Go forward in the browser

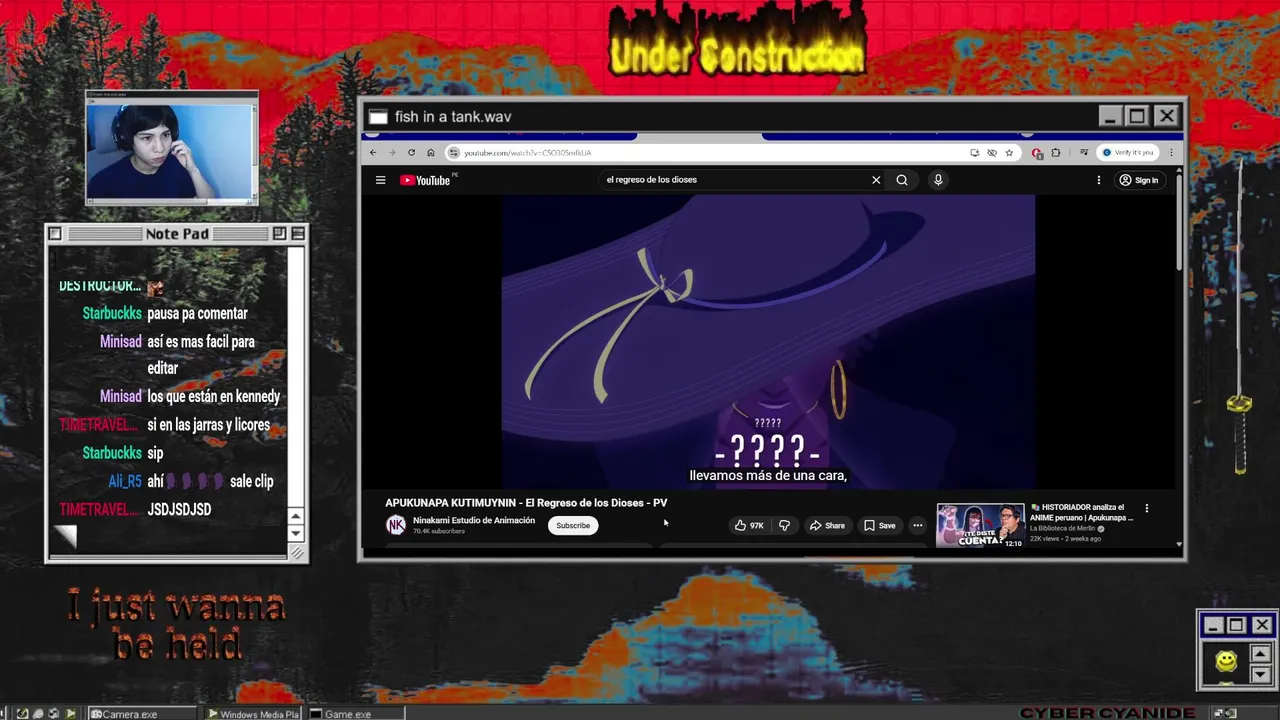pos(391,153)
